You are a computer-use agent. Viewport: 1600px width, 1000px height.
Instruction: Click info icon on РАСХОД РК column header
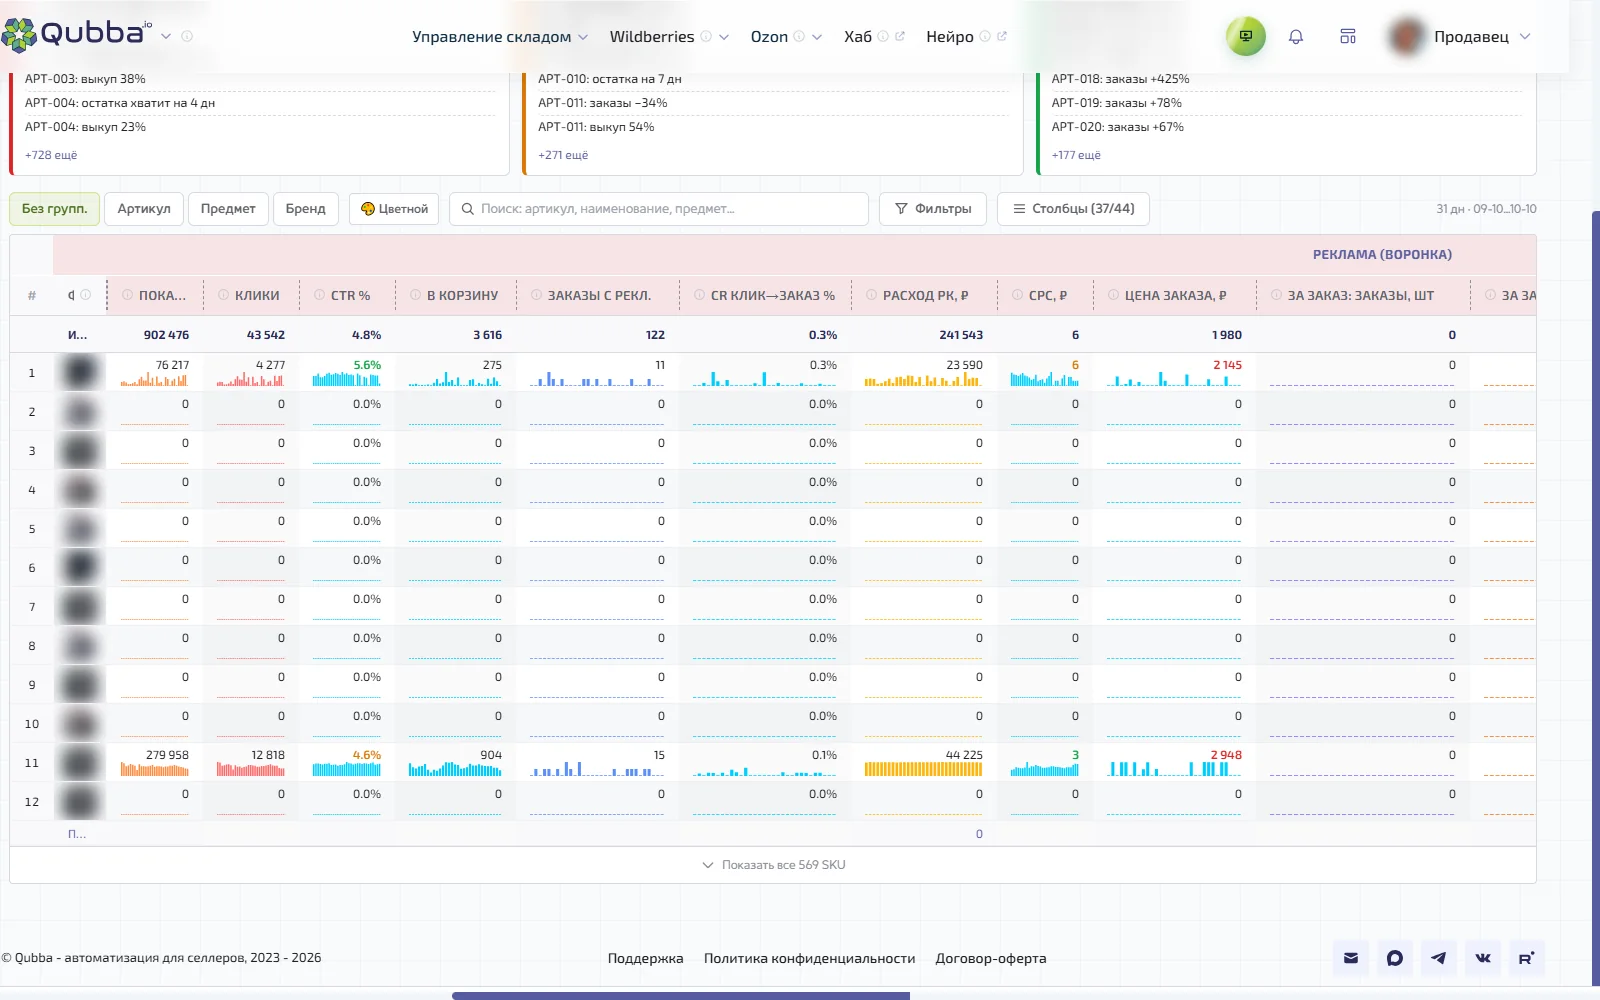[871, 295]
